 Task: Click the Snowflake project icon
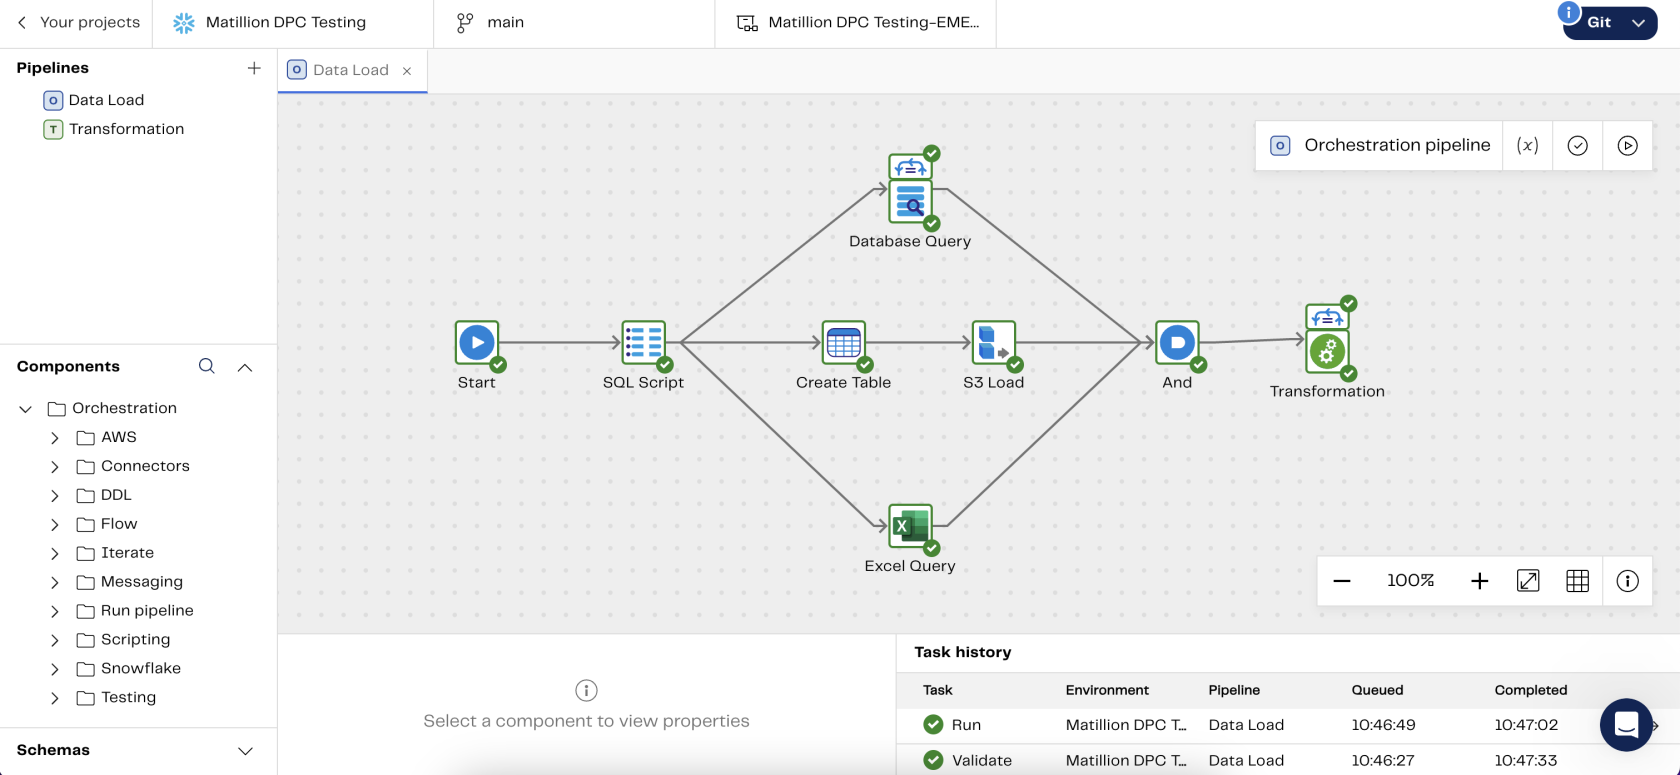184,23
